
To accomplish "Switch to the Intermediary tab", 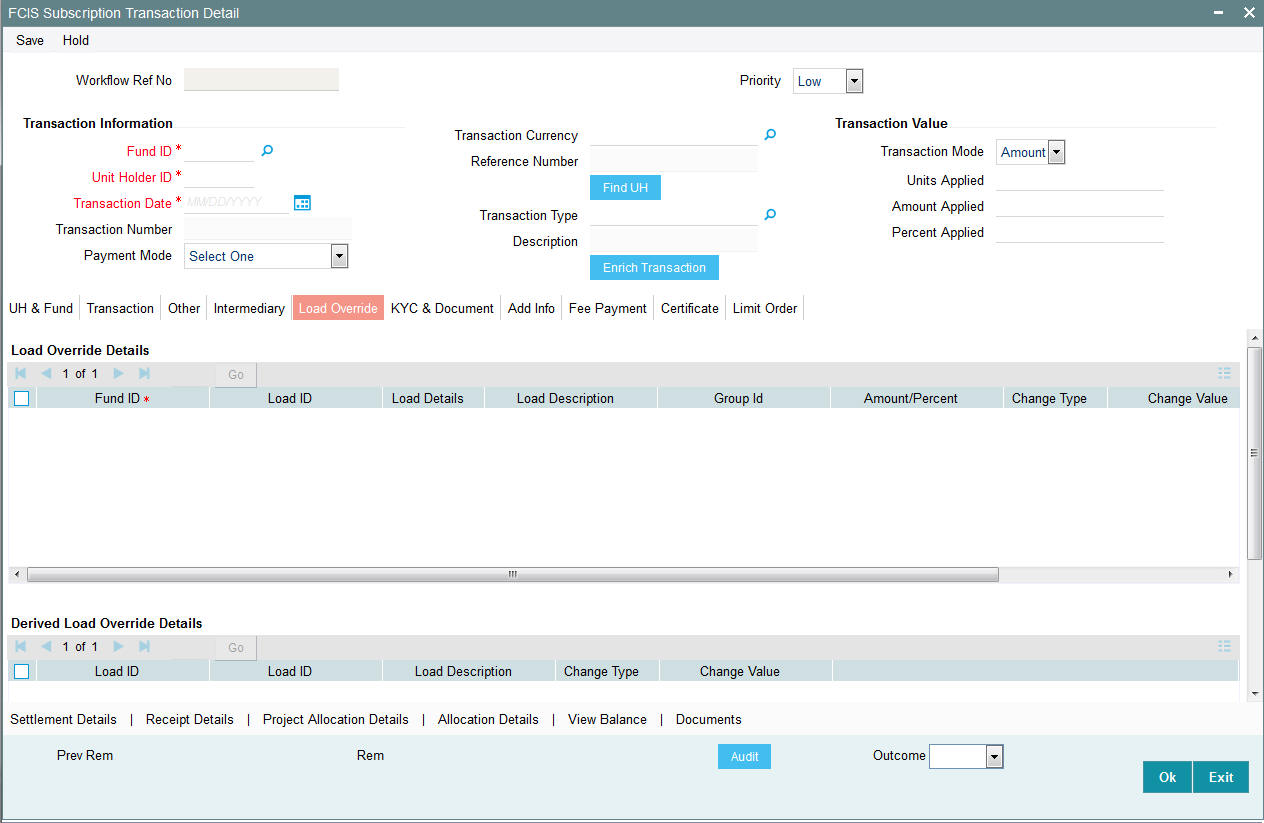I will coord(249,308).
